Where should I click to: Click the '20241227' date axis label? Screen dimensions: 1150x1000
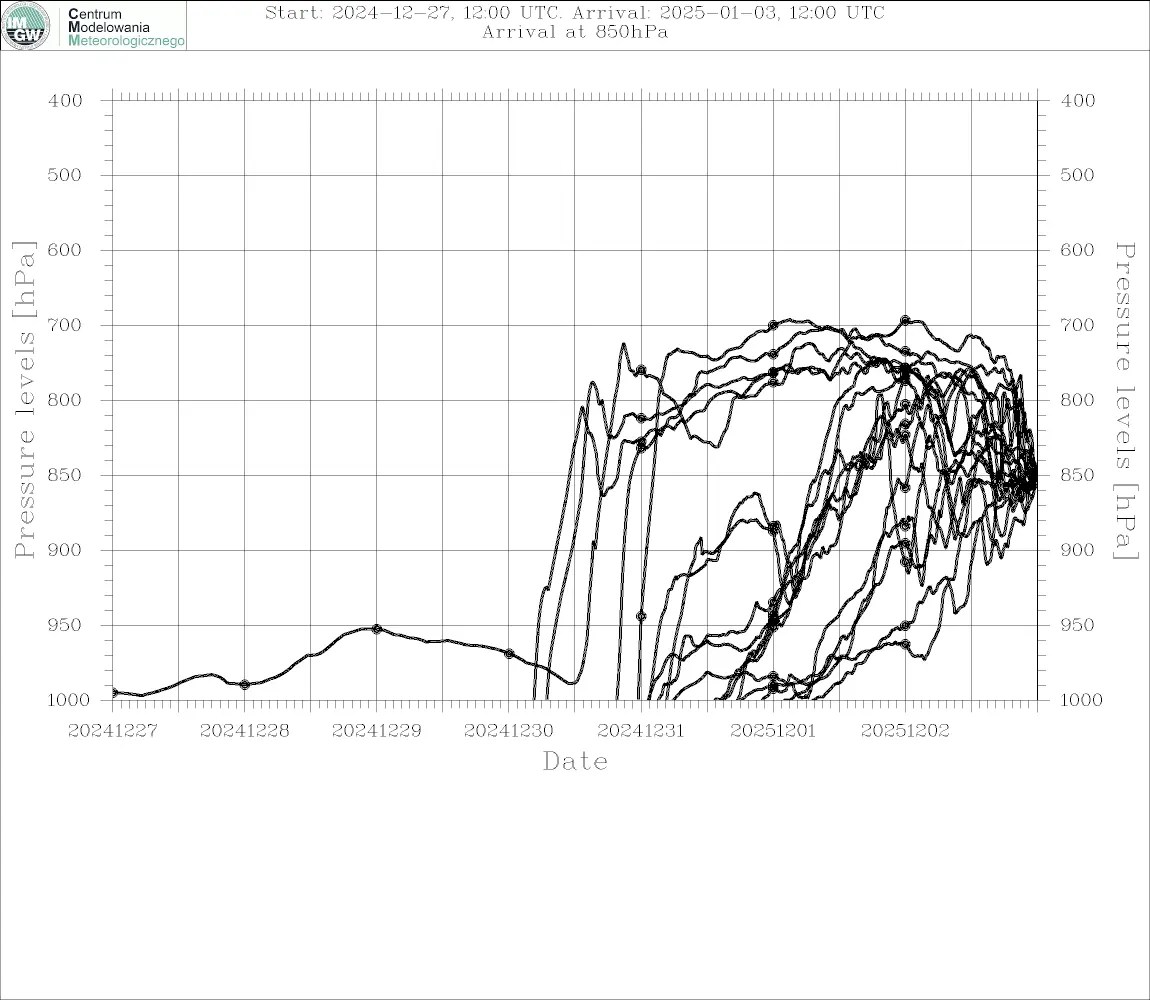[113, 731]
